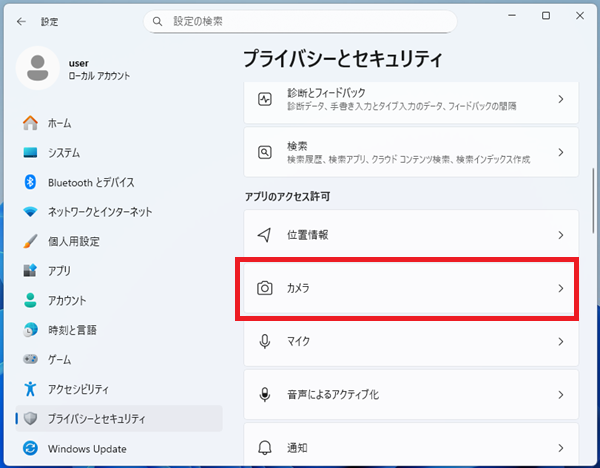Screen dimensions: 600x468
Task: Click the プライバシーとセキュリティ sidebar label
Action: click(x=96, y=419)
